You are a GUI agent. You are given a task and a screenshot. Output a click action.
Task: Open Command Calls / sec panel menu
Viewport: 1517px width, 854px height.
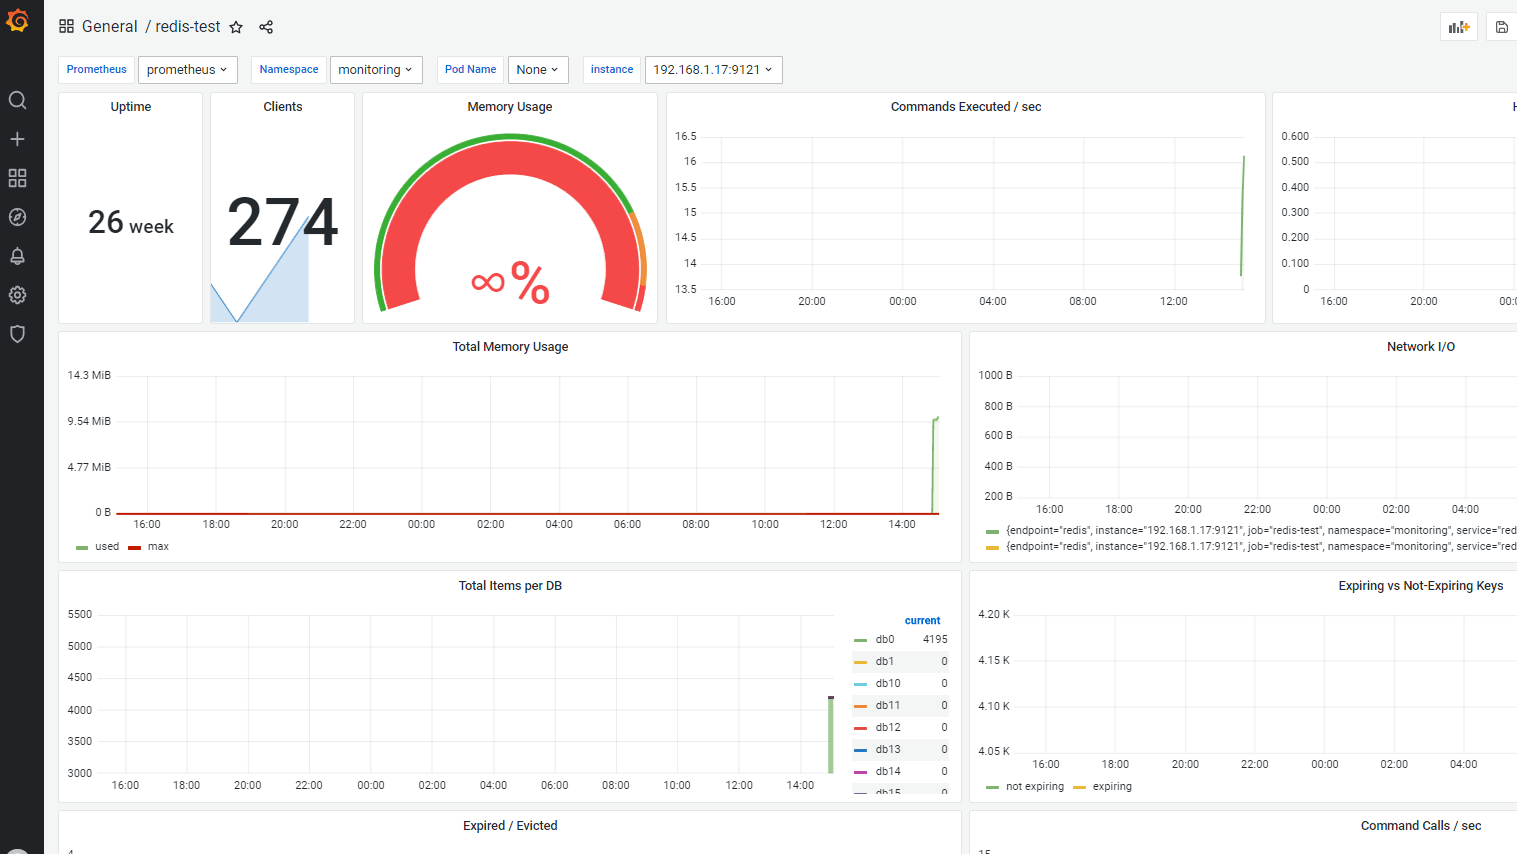[1421, 826]
